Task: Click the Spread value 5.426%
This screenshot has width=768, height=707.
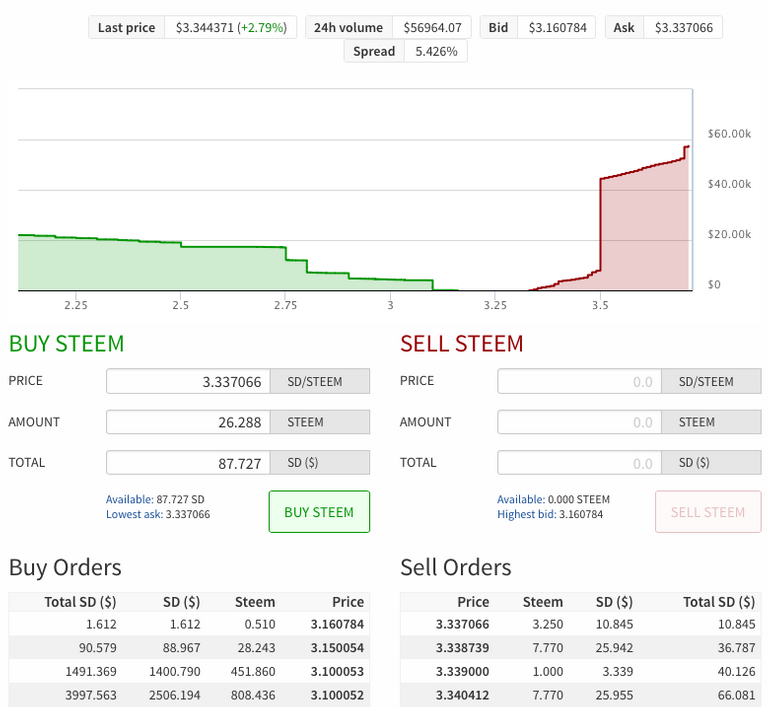Action: pyautogui.click(x=436, y=51)
